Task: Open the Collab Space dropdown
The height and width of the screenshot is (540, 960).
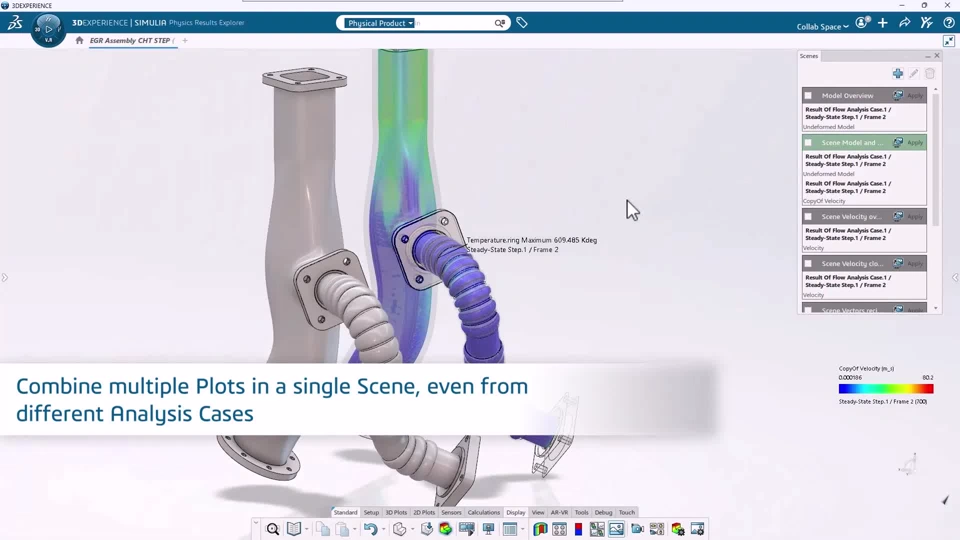Action: point(822,26)
